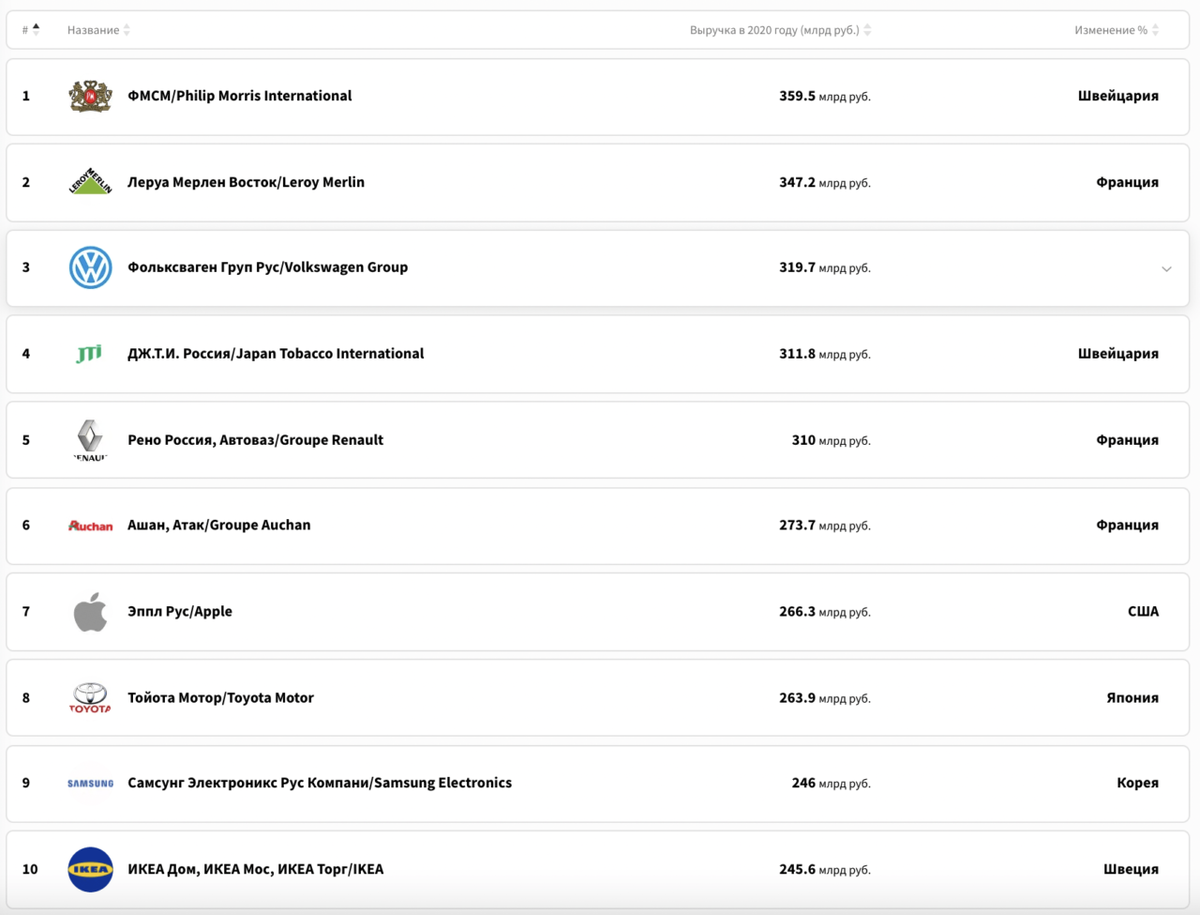Sort by Выручка в 2020 году column
Screen dimensions: 1200x915
point(780,30)
